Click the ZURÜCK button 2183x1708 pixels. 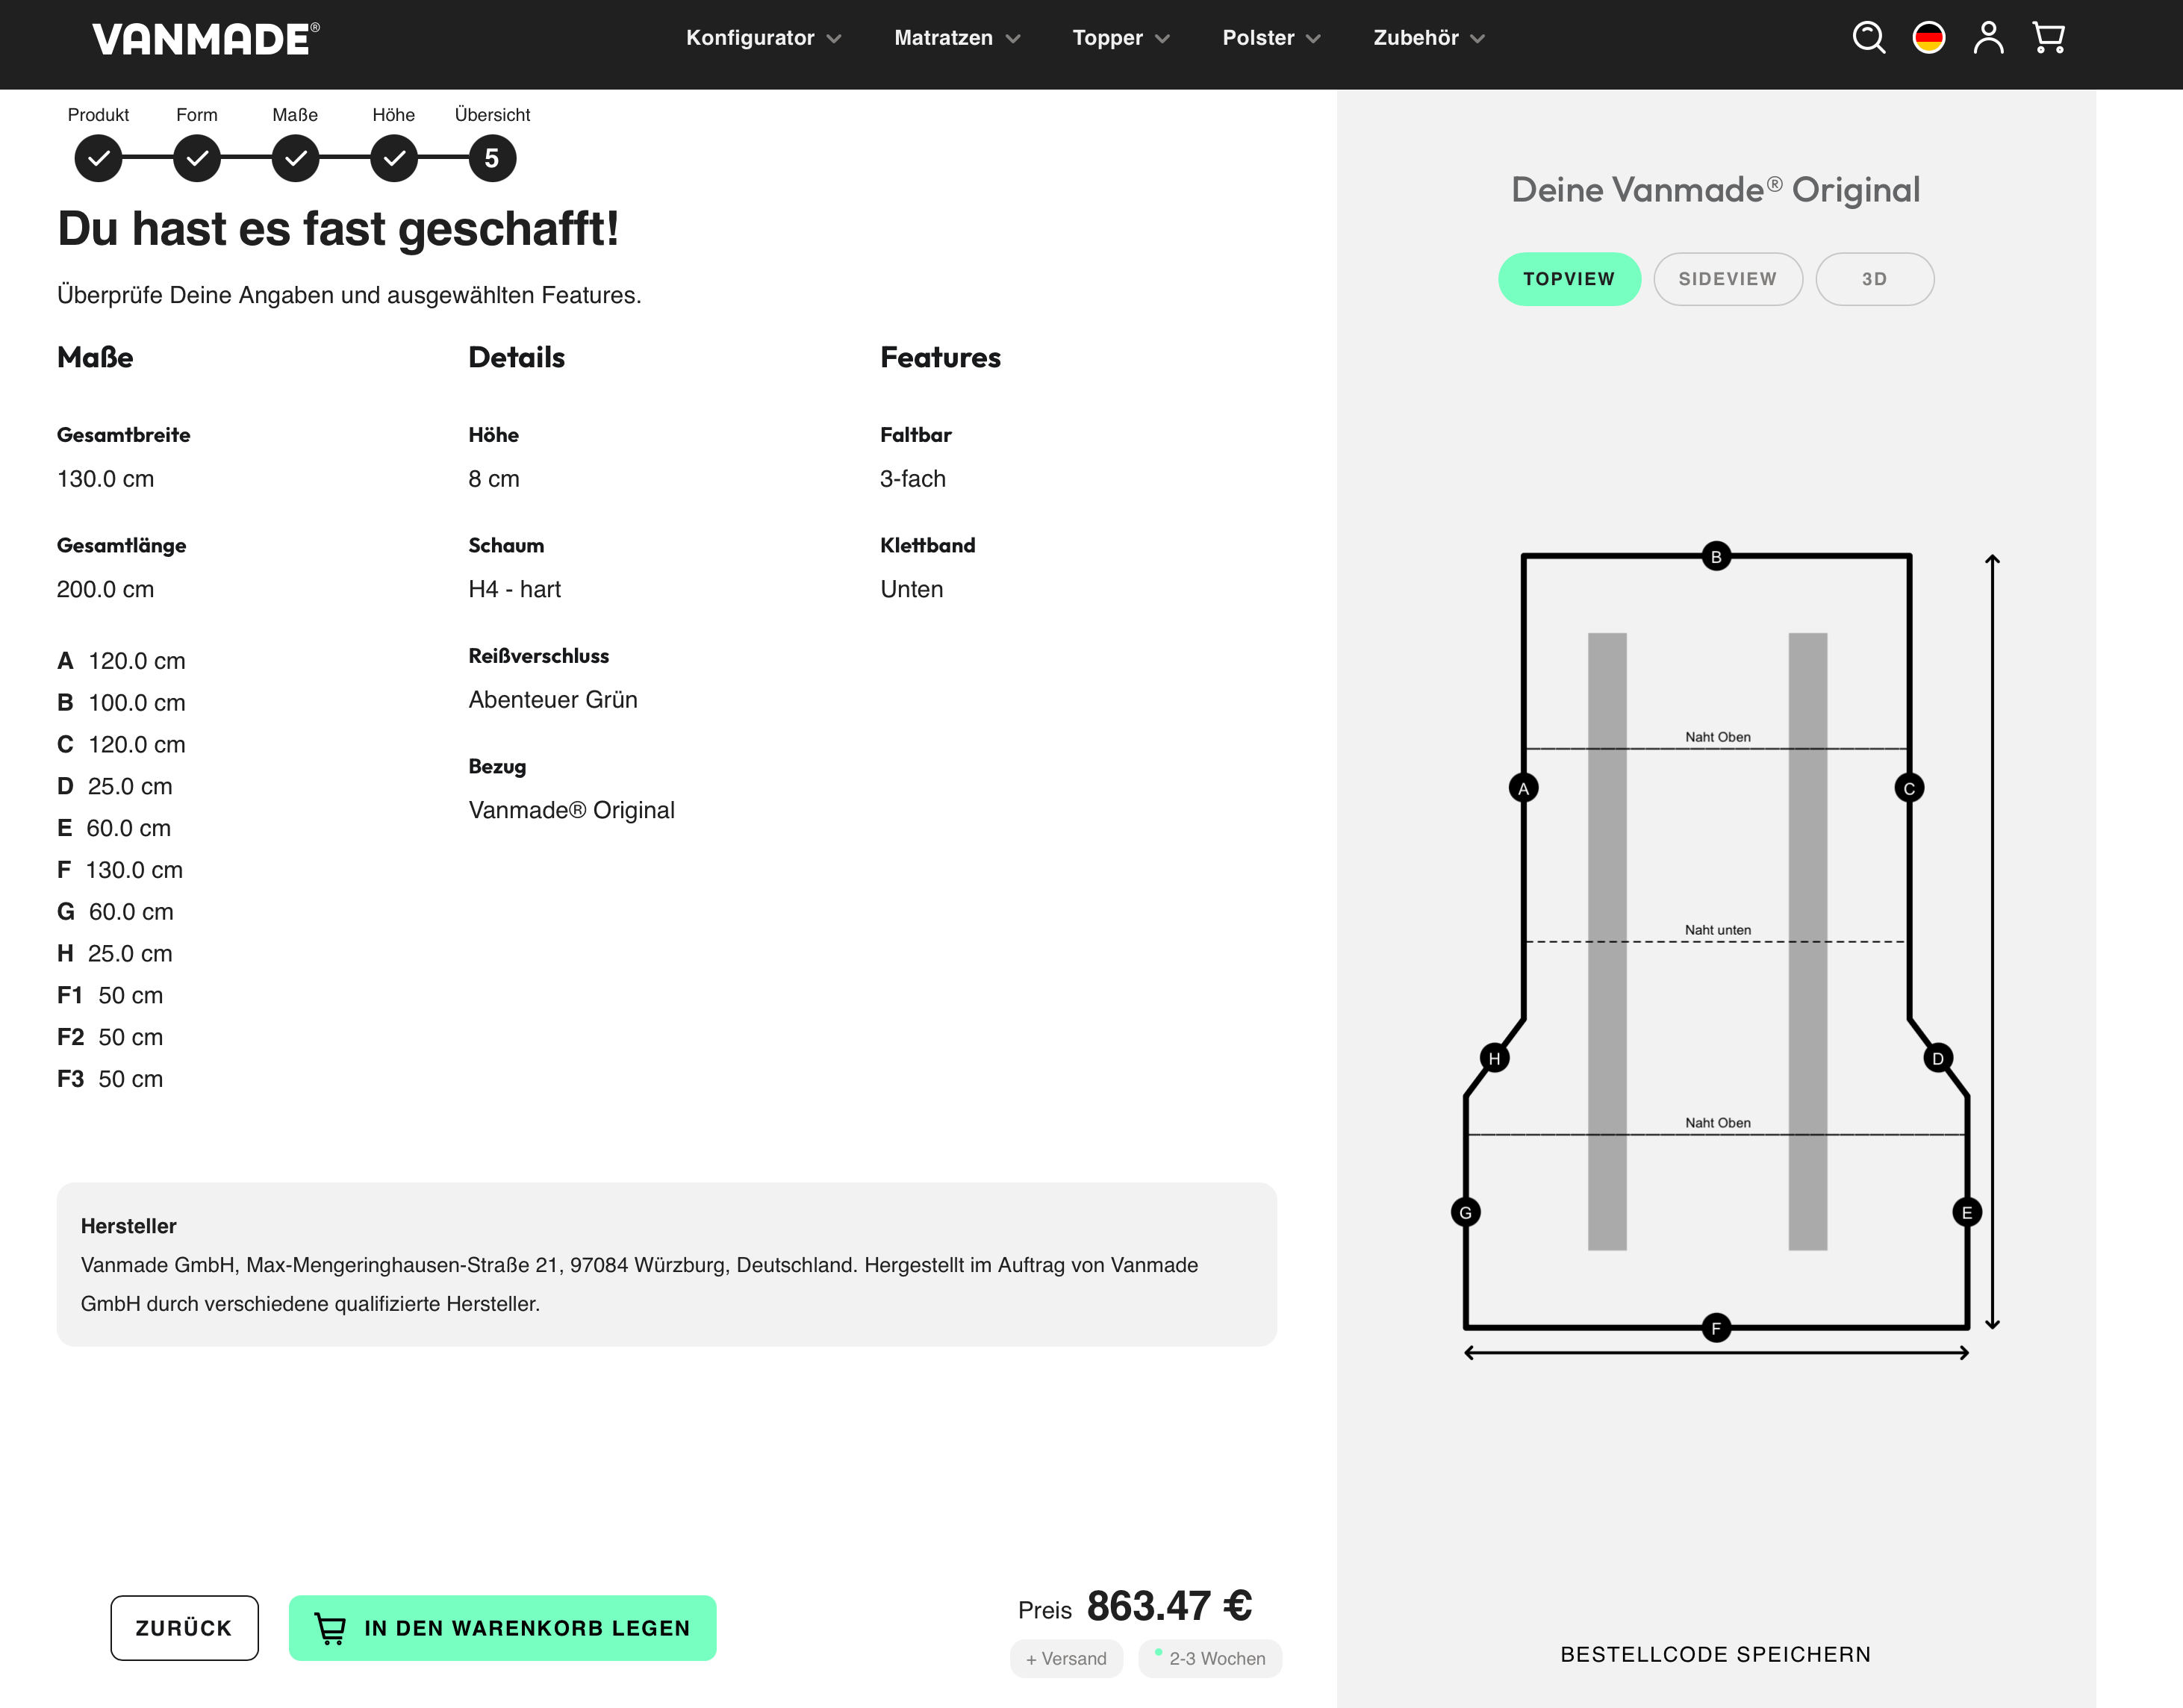tap(184, 1628)
